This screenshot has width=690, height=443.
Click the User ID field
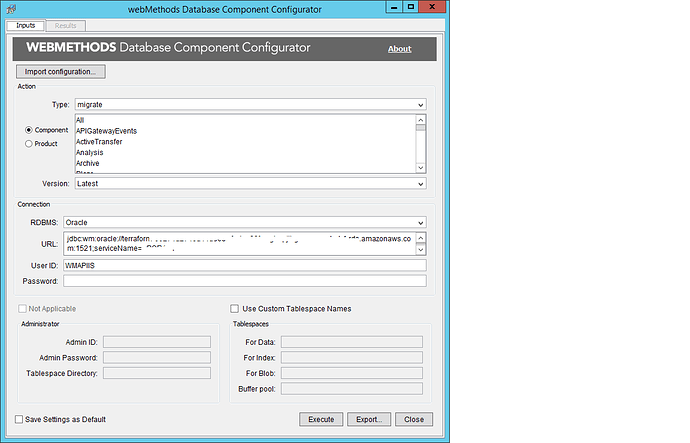245,265
